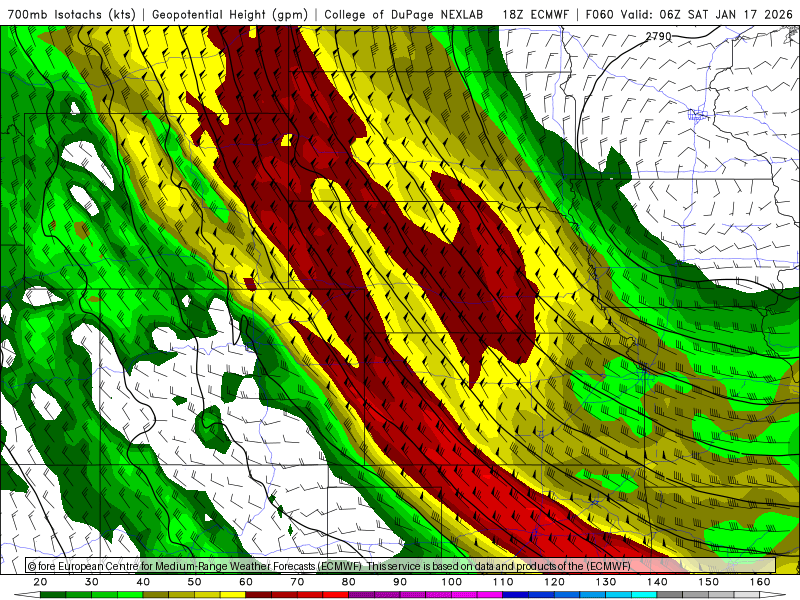Click the ECMWF copyright notice text
Screen dimensions: 800x600
pyautogui.click(x=329, y=566)
